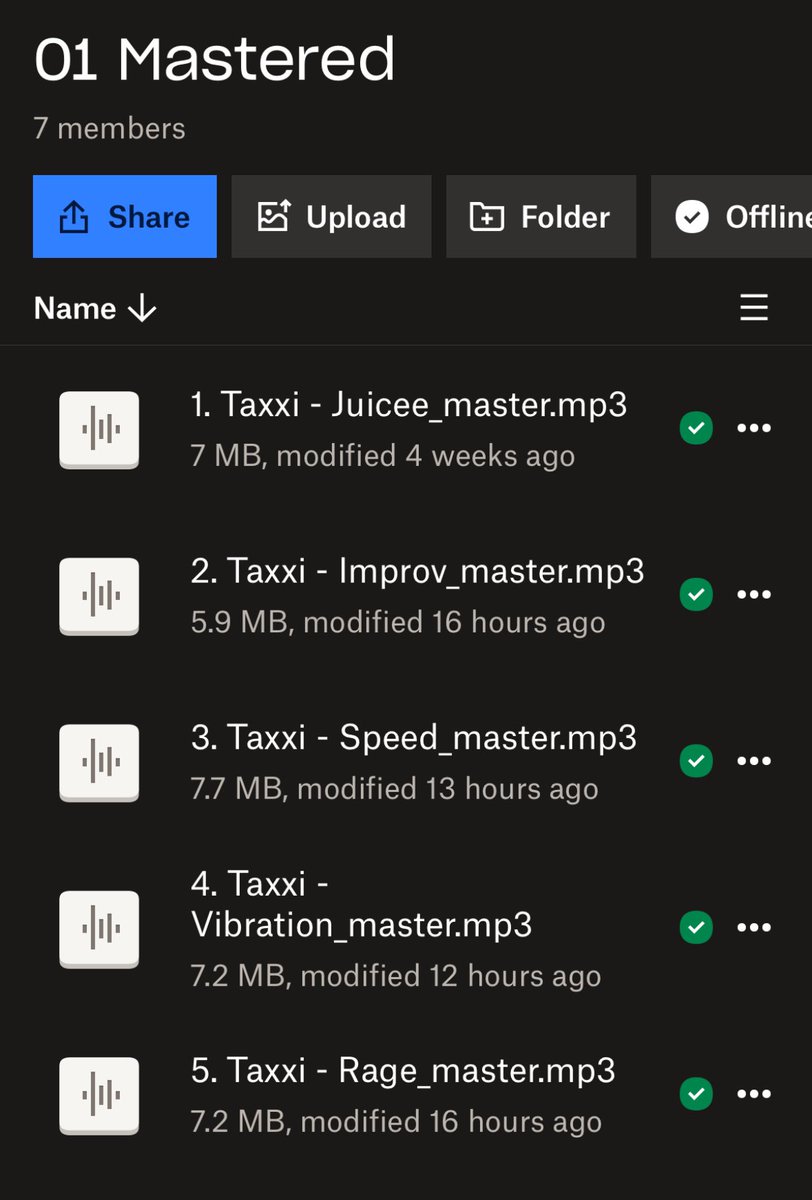Image resolution: width=812 pixels, height=1200 pixels.
Task: Tap synced checkmark on Rage_master.mp3
Action: [696, 1094]
